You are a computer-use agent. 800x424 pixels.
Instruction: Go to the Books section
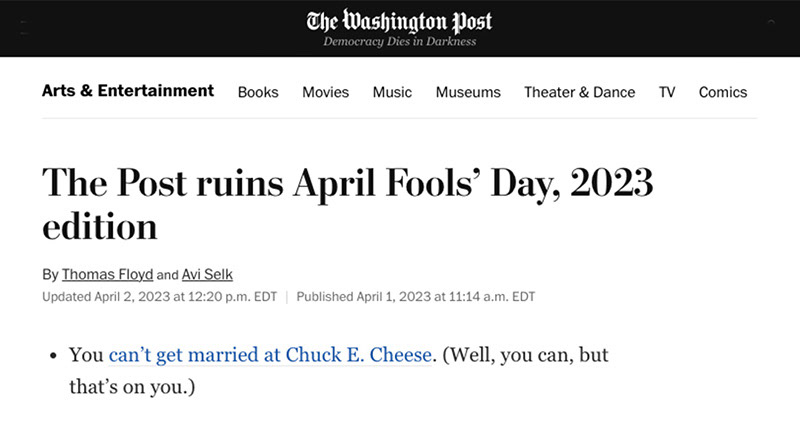click(x=258, y=92)
